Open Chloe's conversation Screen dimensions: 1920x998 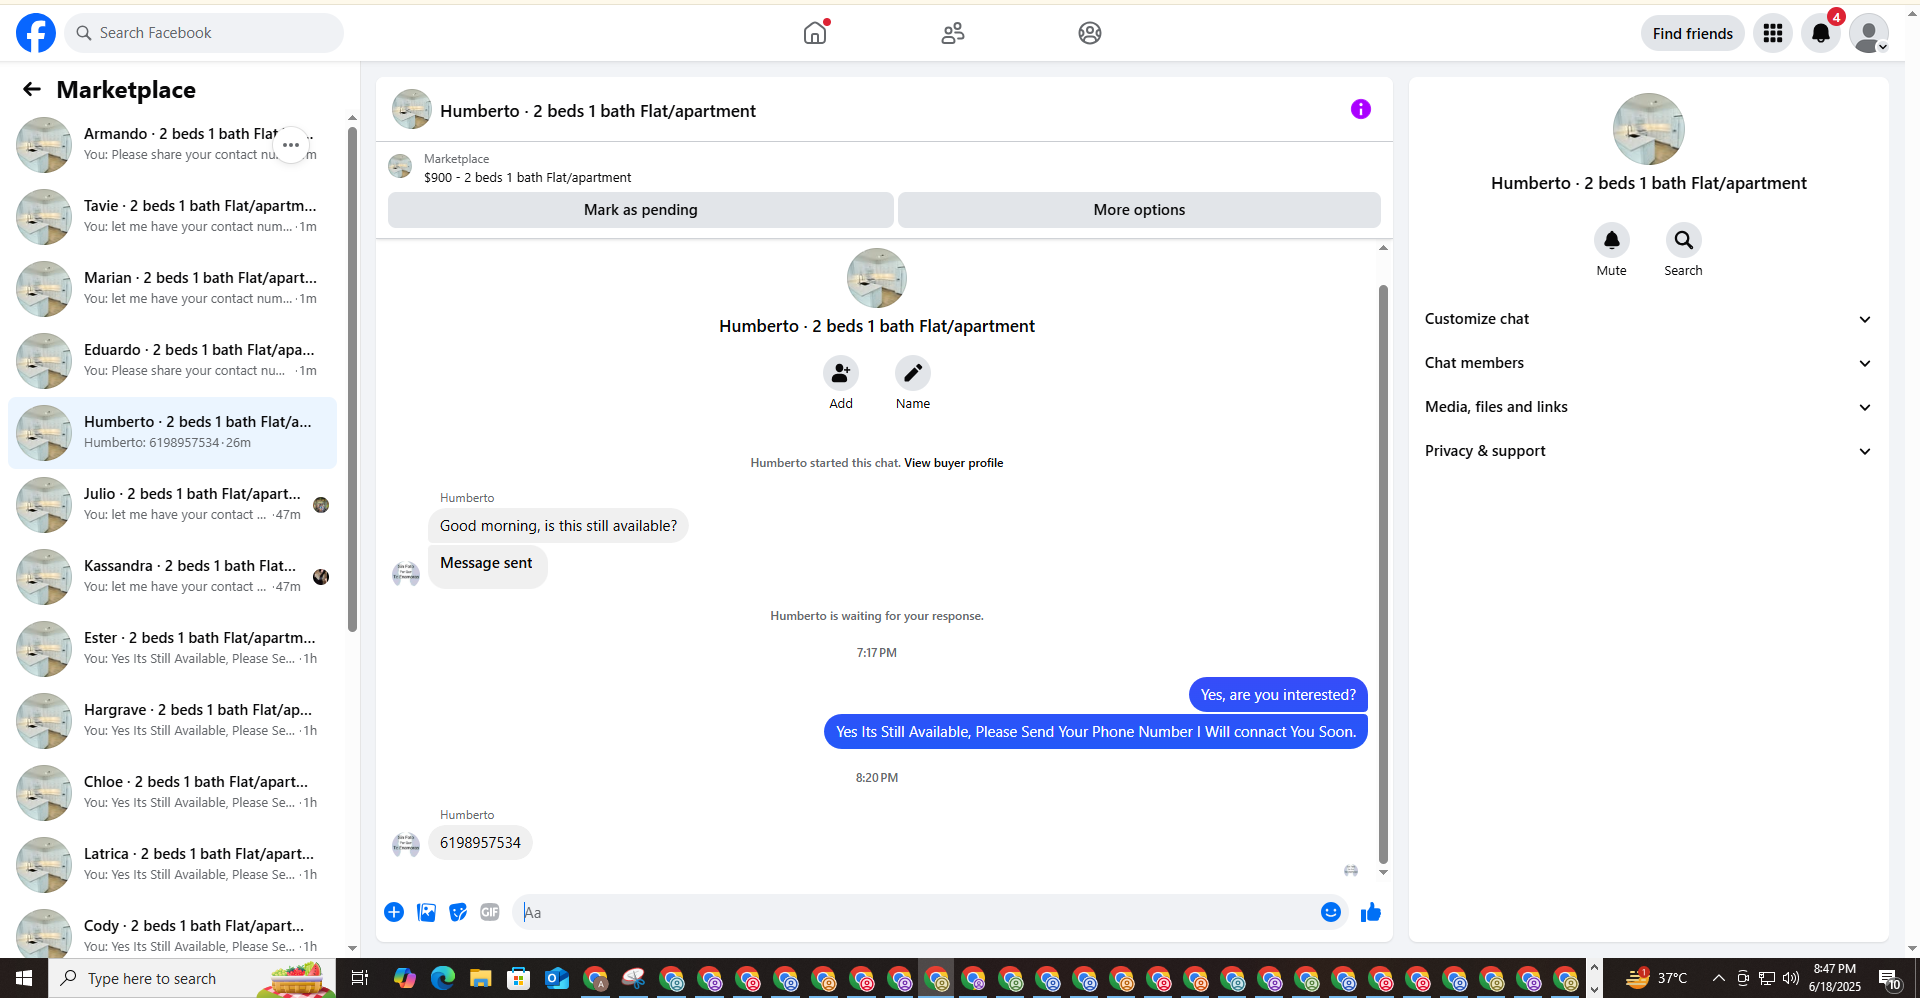[172, 793]
